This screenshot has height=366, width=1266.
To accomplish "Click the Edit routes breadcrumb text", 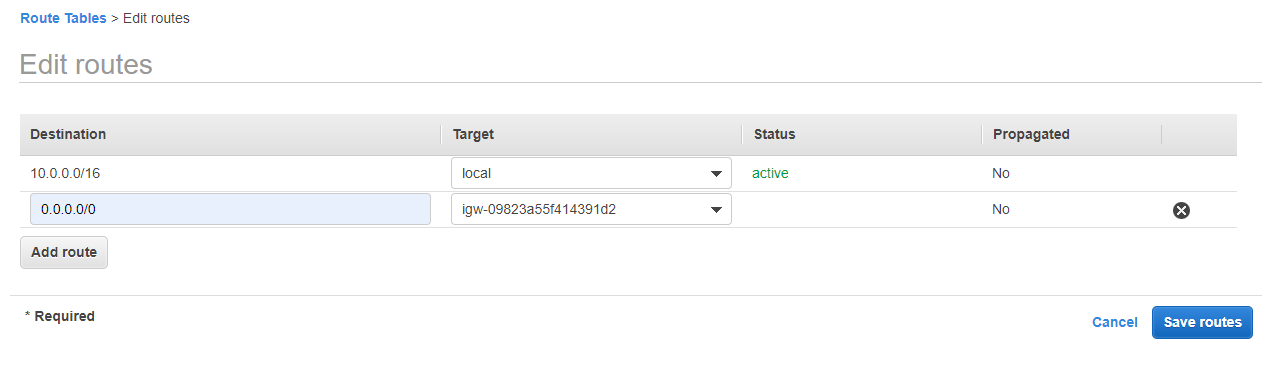I will click(x=156, y=18).
